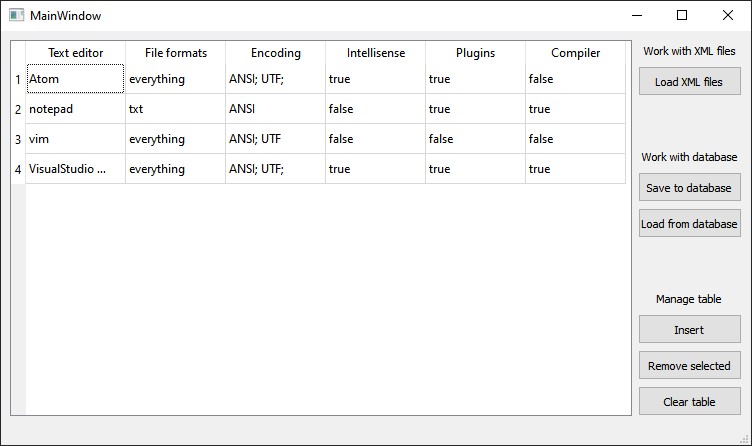Select the Atom cell
This screenshot has height=446, width=752.
pyautogui.click(x=75, y=79)
